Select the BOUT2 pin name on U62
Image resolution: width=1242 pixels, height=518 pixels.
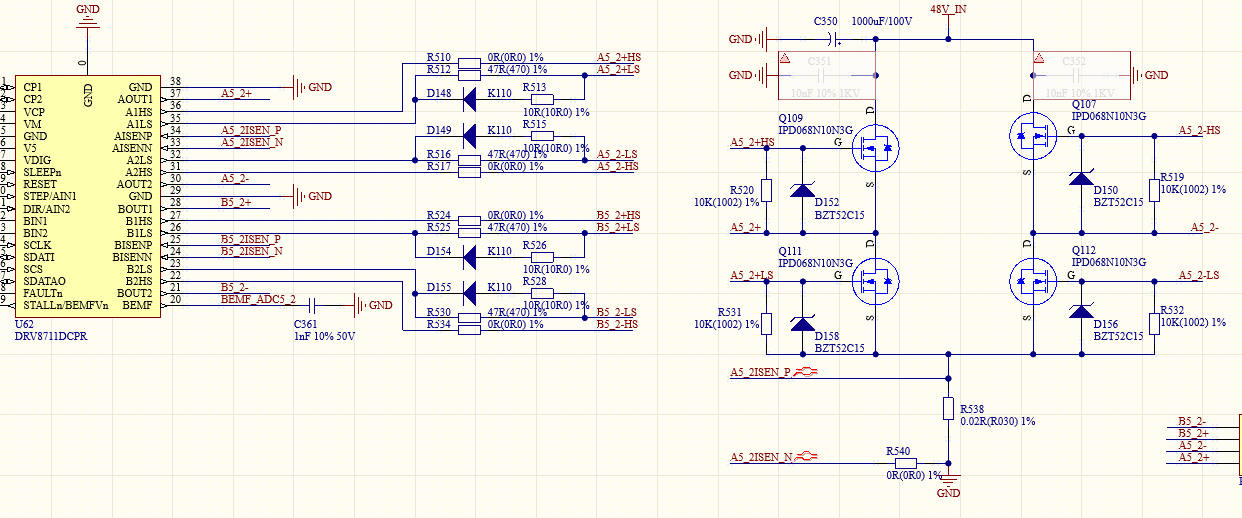point(135,293)
